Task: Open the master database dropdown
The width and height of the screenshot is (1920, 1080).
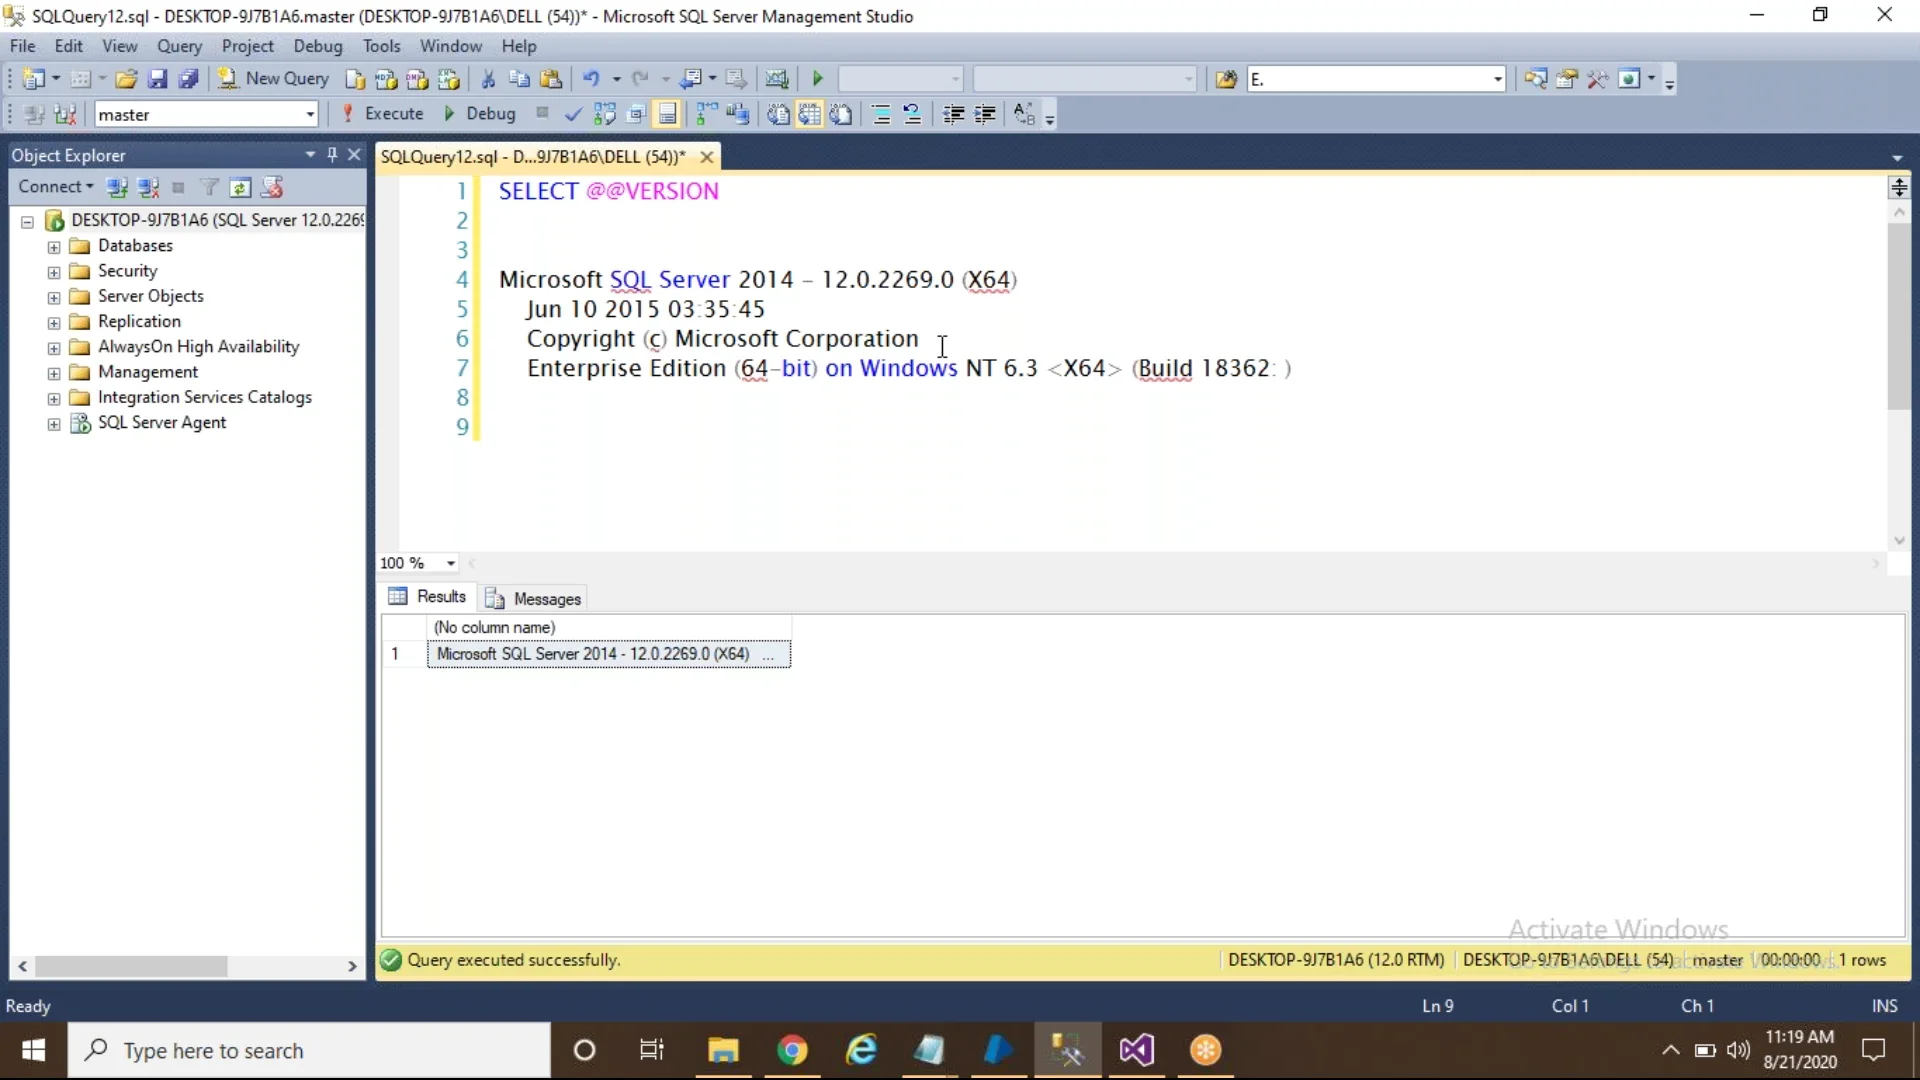Action: pyautogui.click(x=310, y=114)
